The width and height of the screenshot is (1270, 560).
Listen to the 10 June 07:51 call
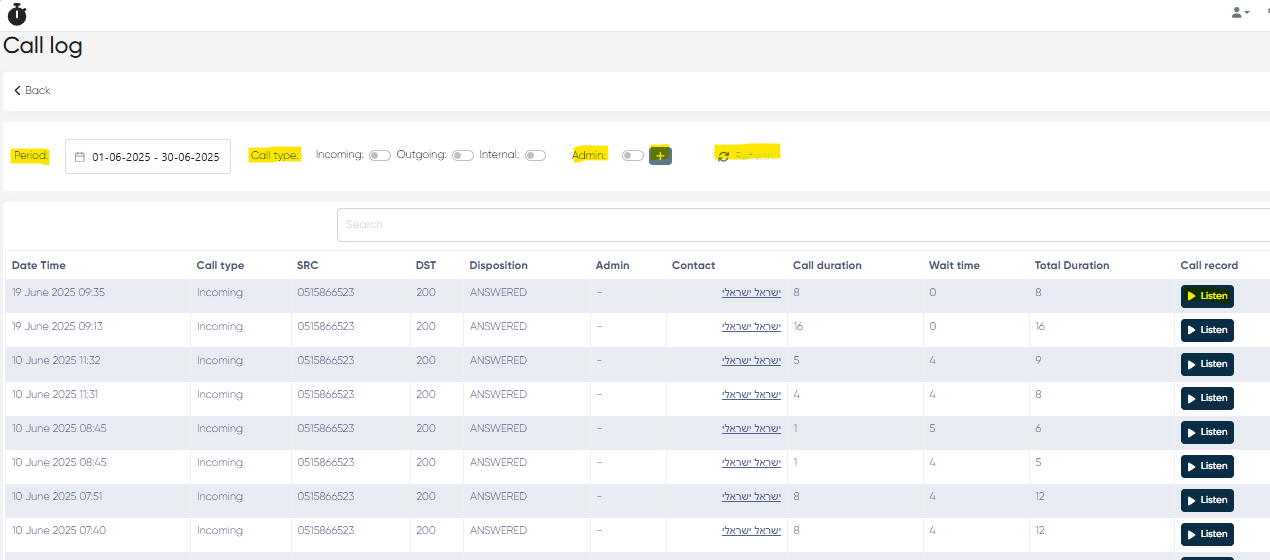1206,500
